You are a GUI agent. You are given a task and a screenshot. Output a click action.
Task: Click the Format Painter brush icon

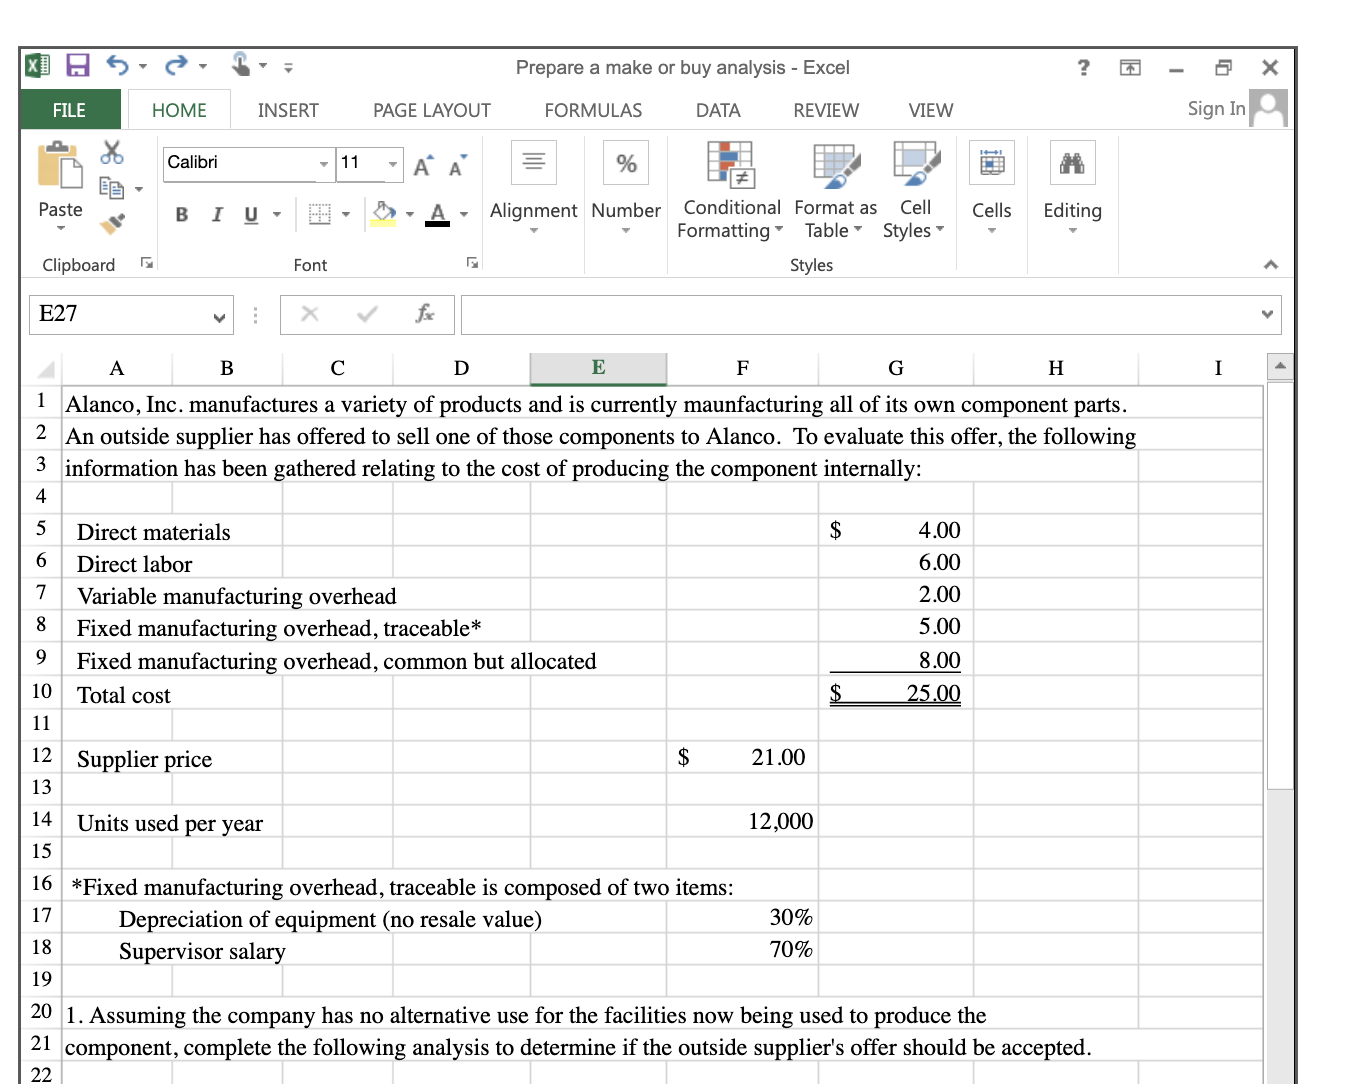coord(112,222)
